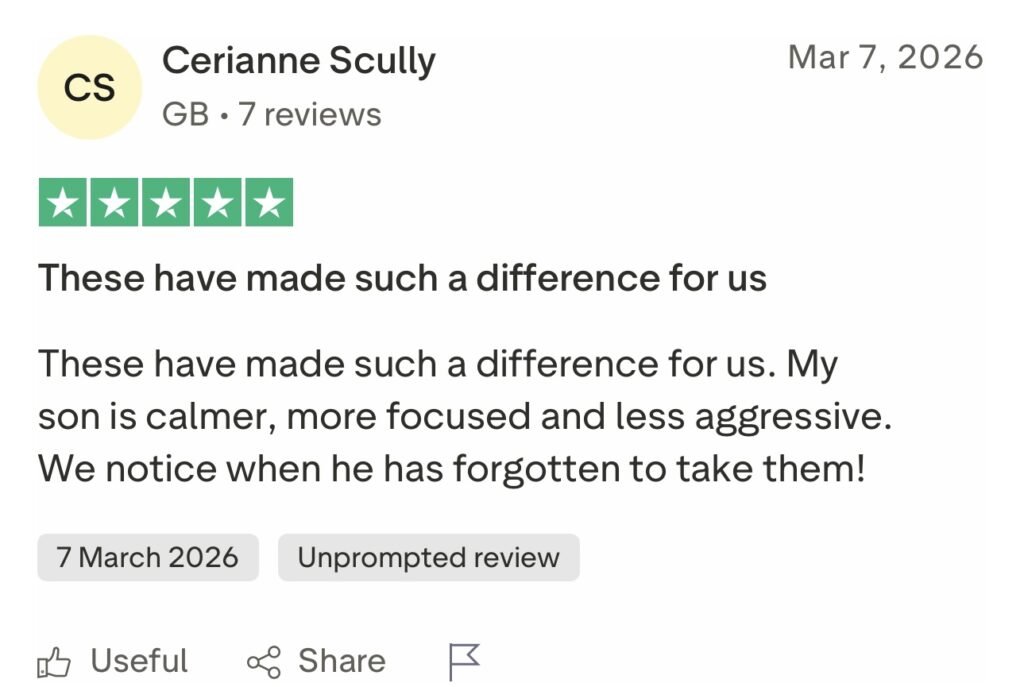Click the "Useful" text label
The width and height of the screenshot is (1024, 687).
(139, 661)
